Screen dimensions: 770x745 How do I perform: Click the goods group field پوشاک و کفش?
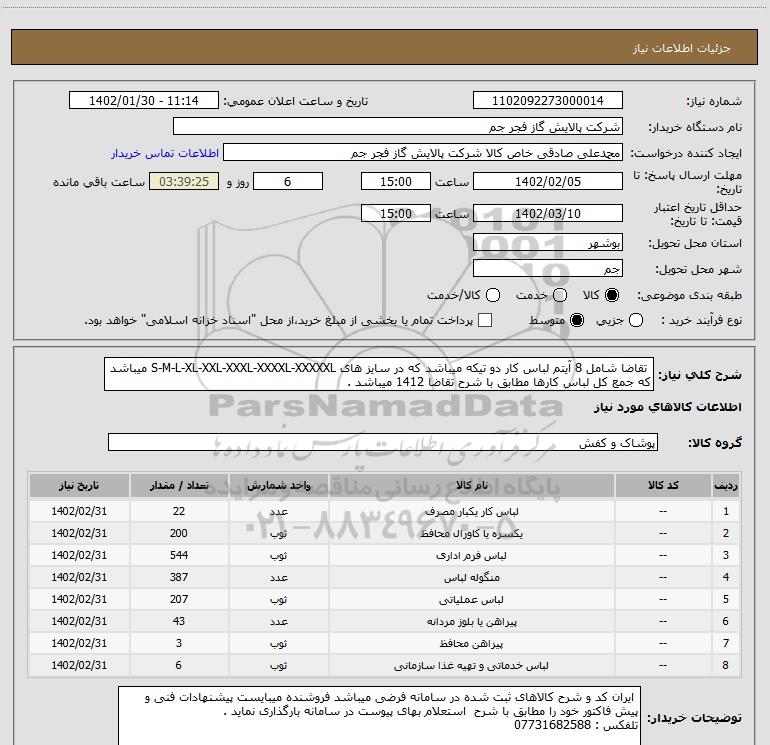383,442
